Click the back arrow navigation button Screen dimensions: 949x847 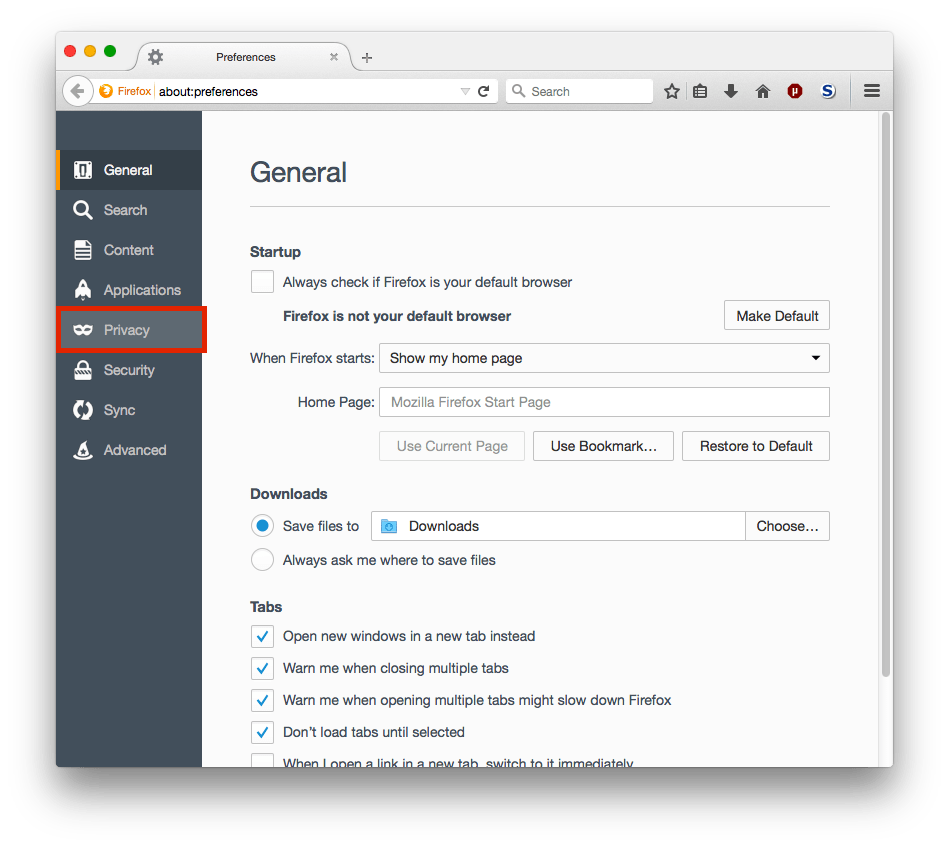point(77,91)
